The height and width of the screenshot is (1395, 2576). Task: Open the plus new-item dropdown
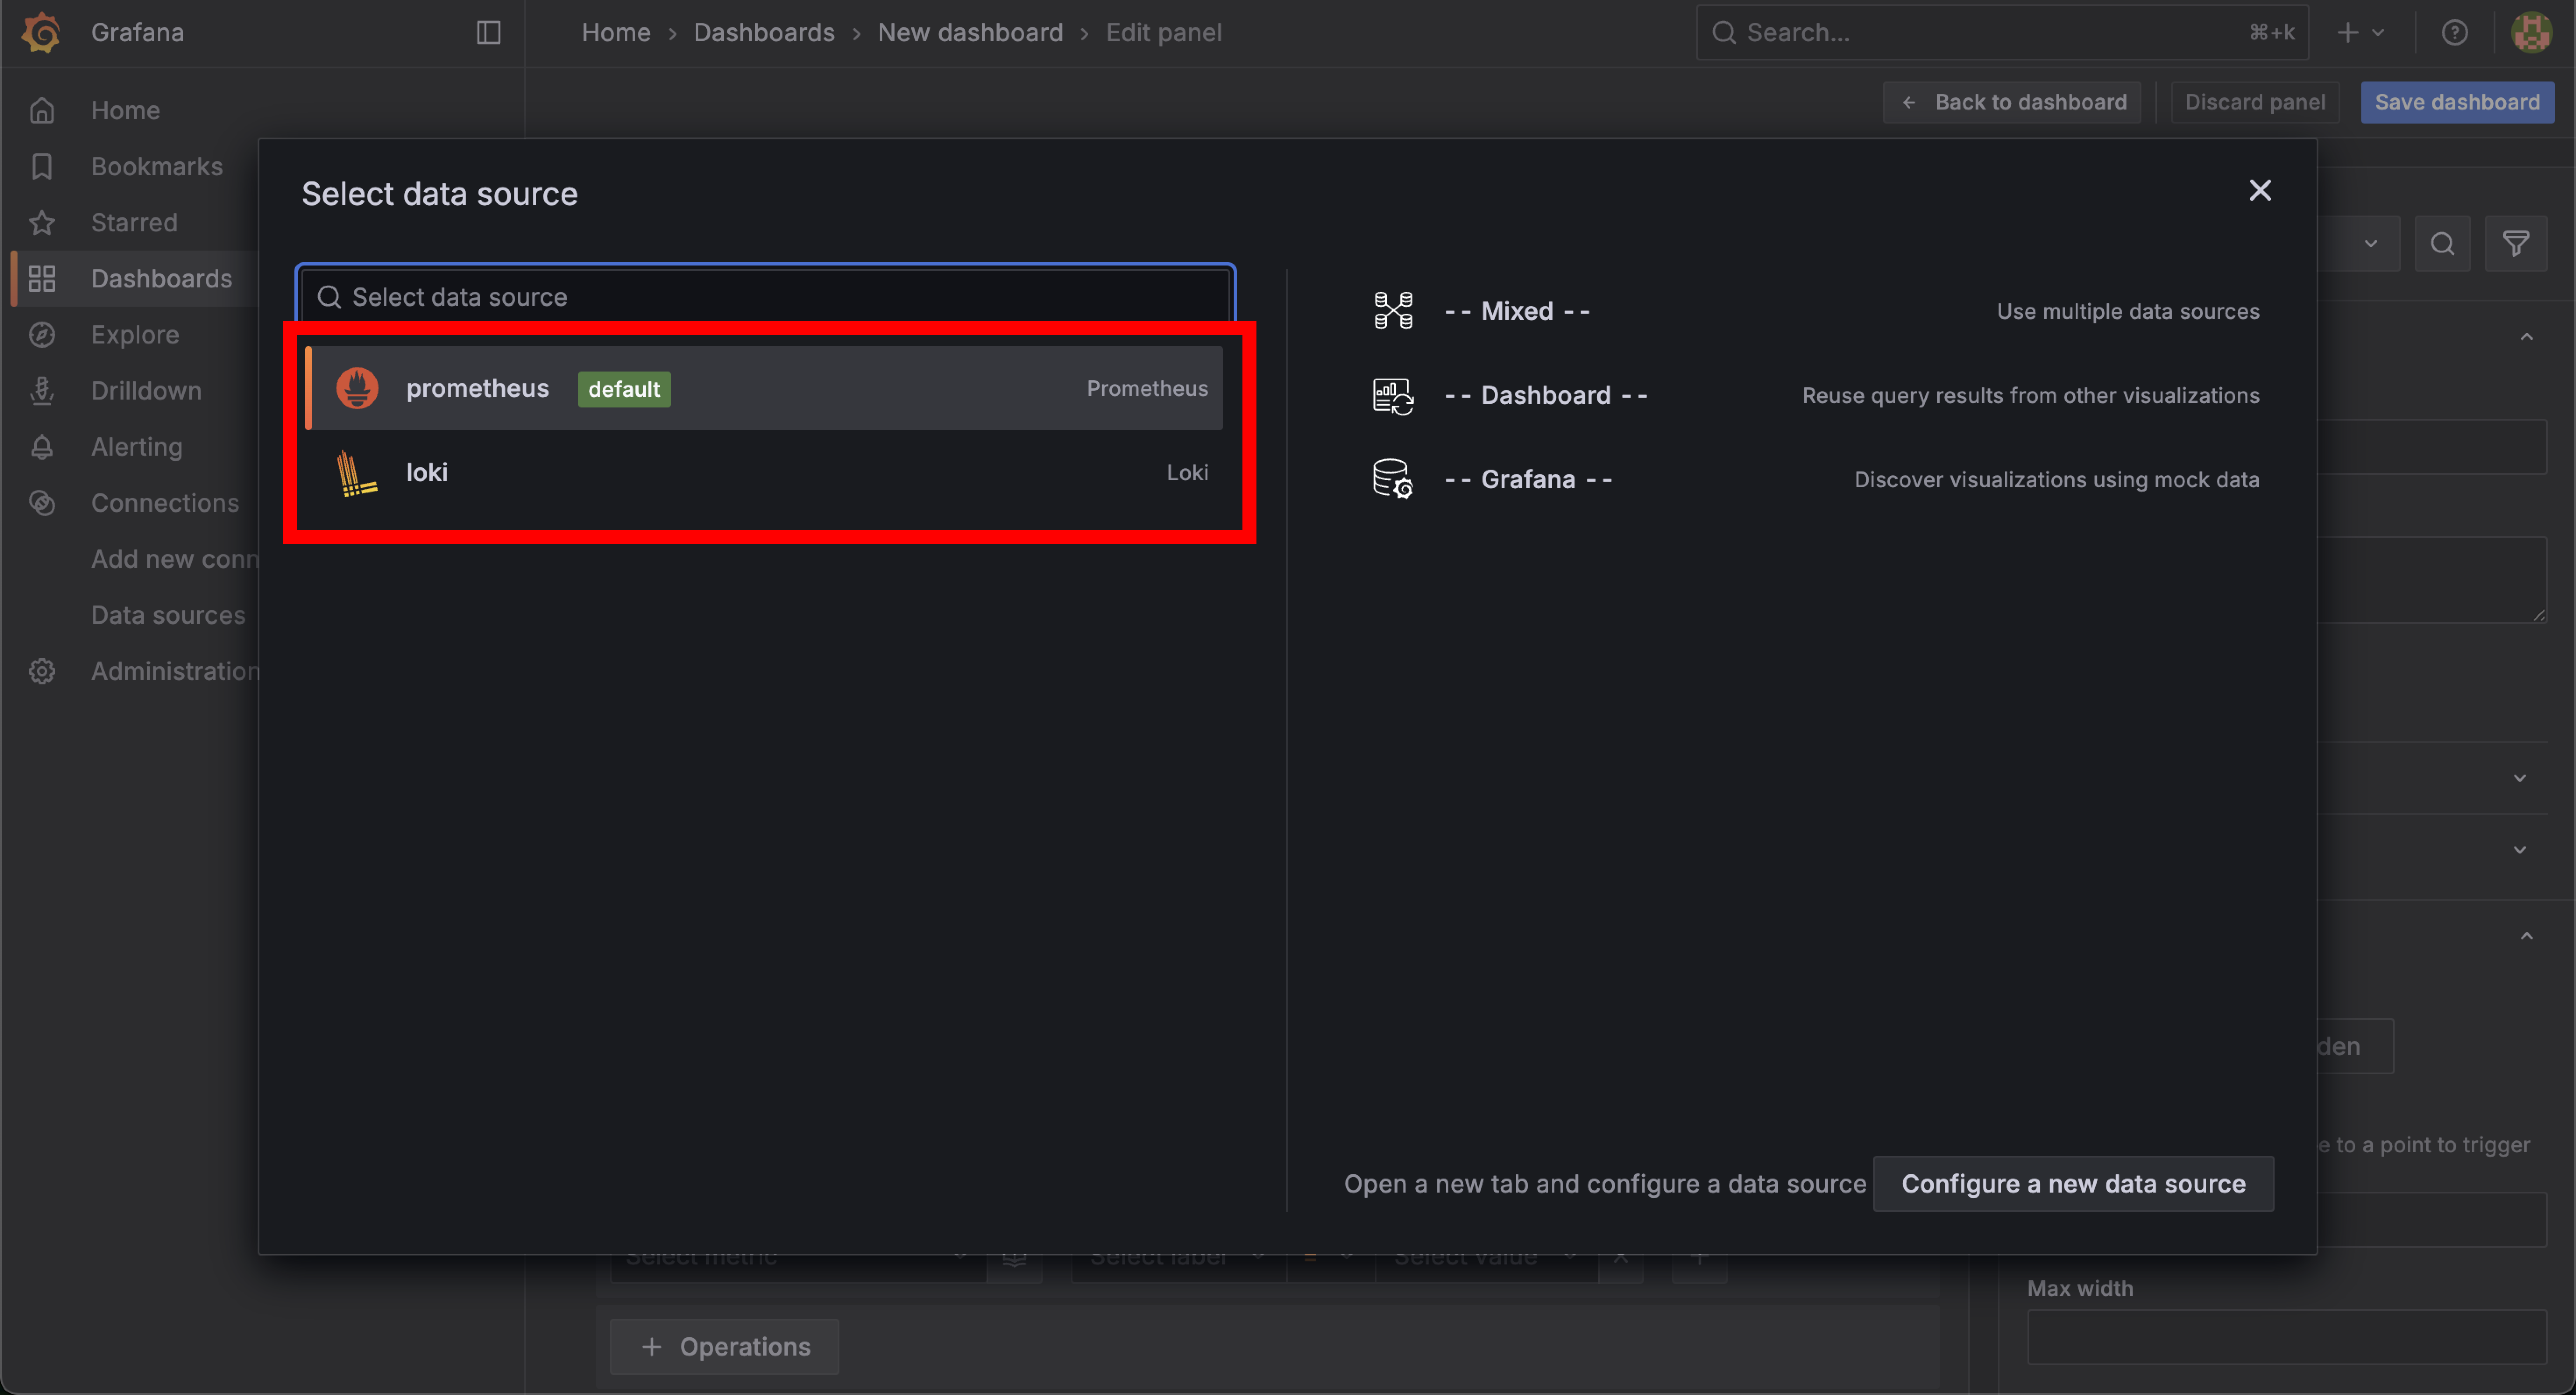coord(2360,32)
